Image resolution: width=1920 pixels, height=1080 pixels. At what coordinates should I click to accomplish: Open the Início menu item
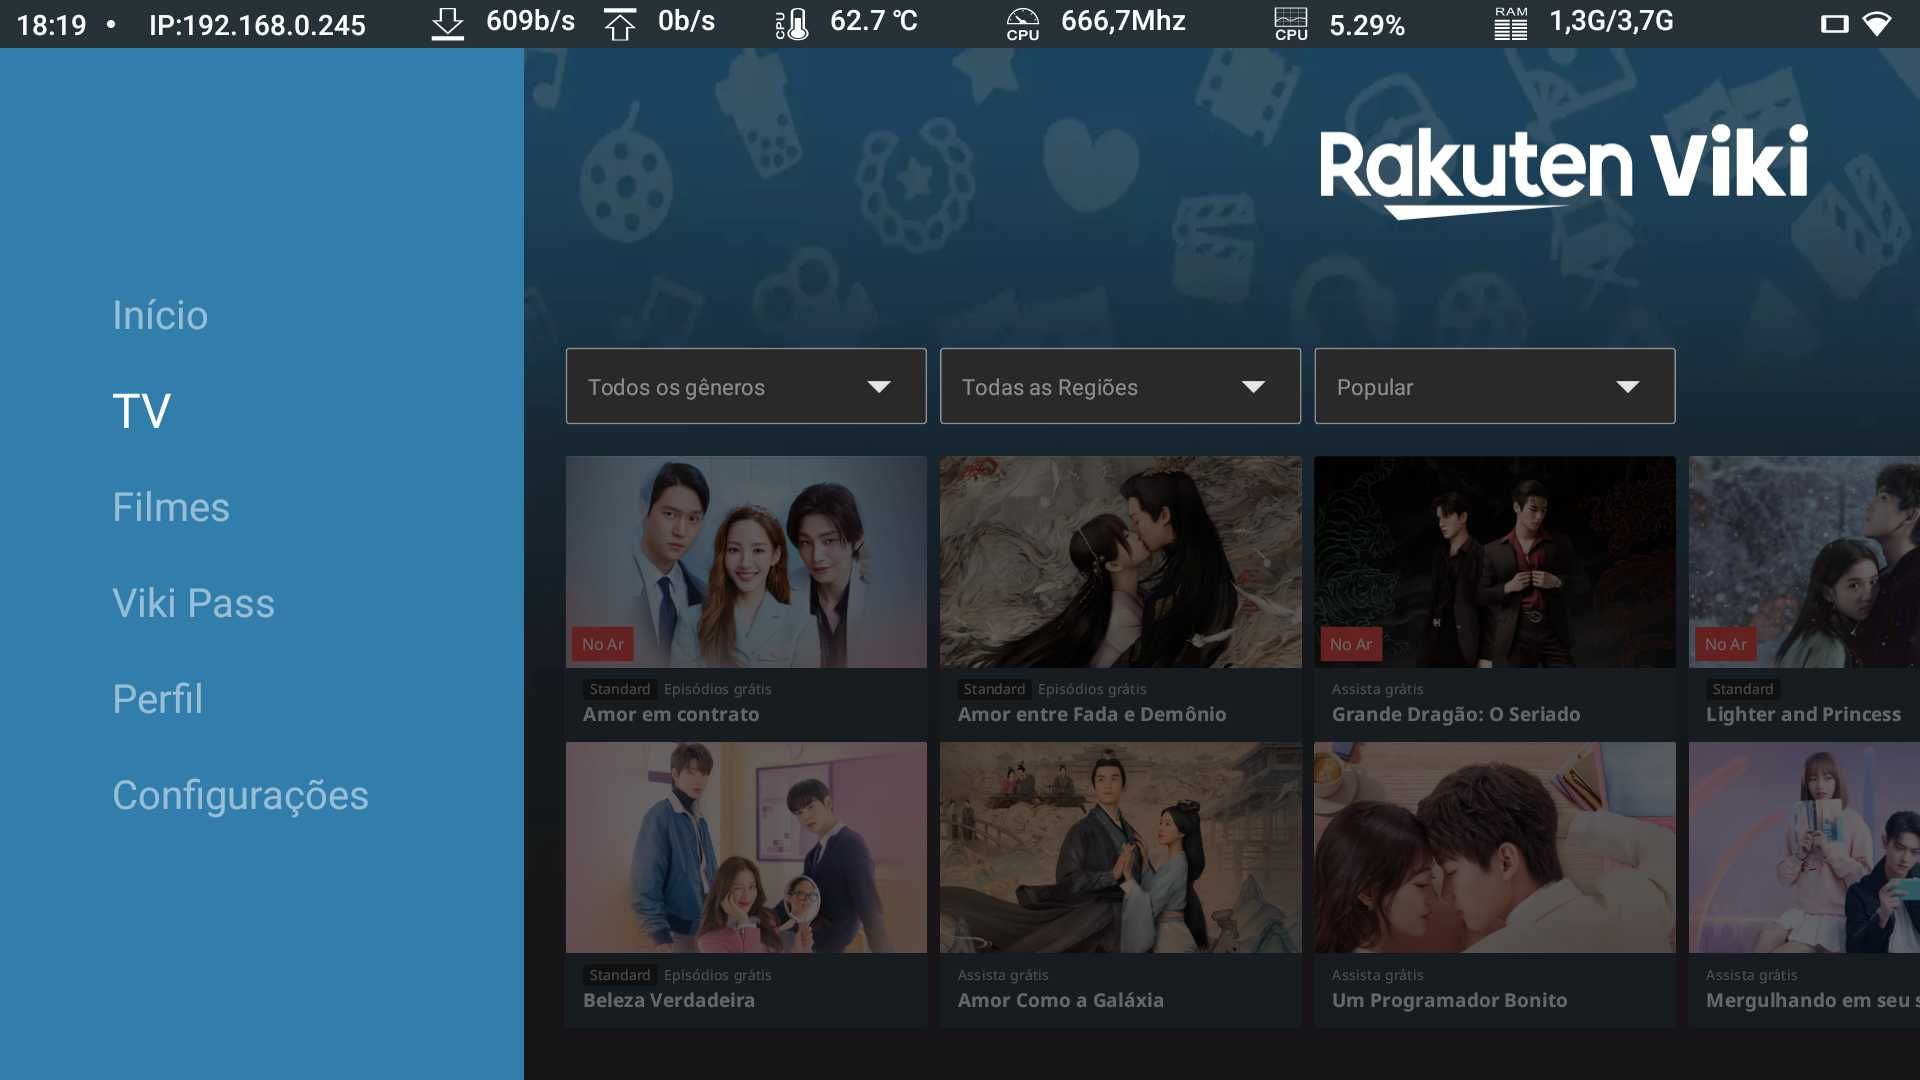point(160,315)
